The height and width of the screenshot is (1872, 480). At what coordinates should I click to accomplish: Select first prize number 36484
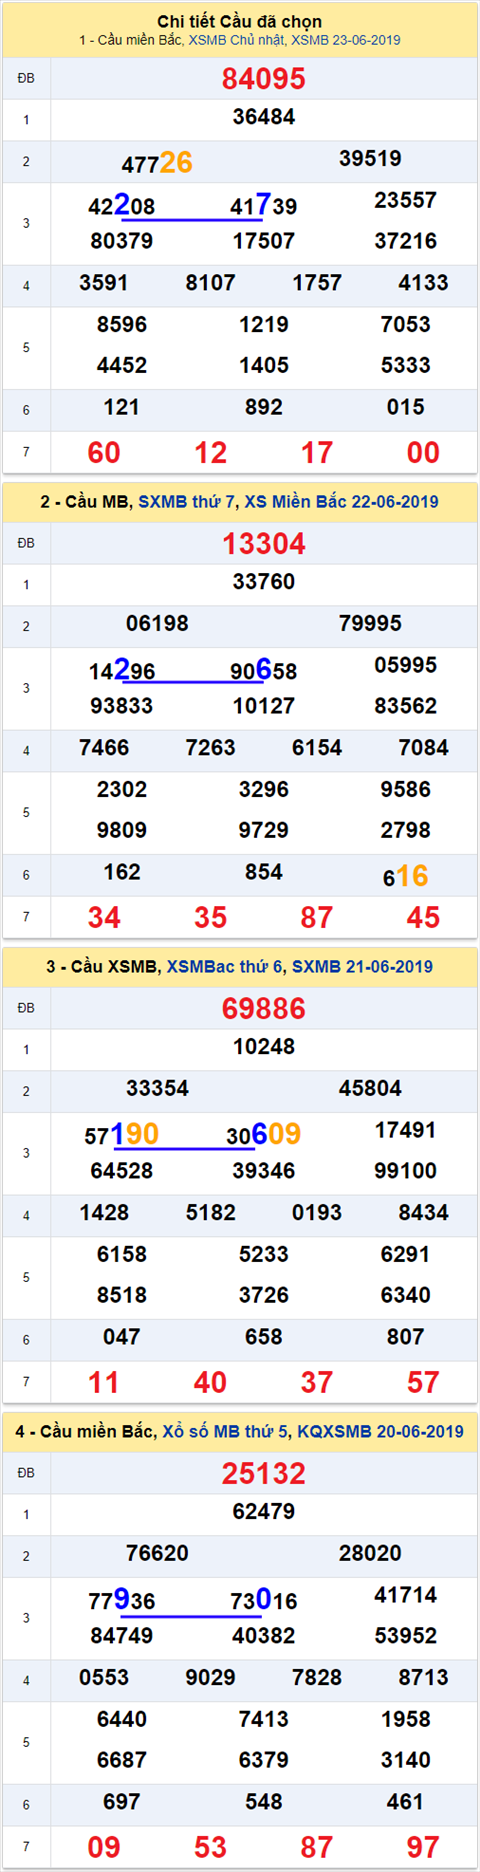[x=264, y=117]
